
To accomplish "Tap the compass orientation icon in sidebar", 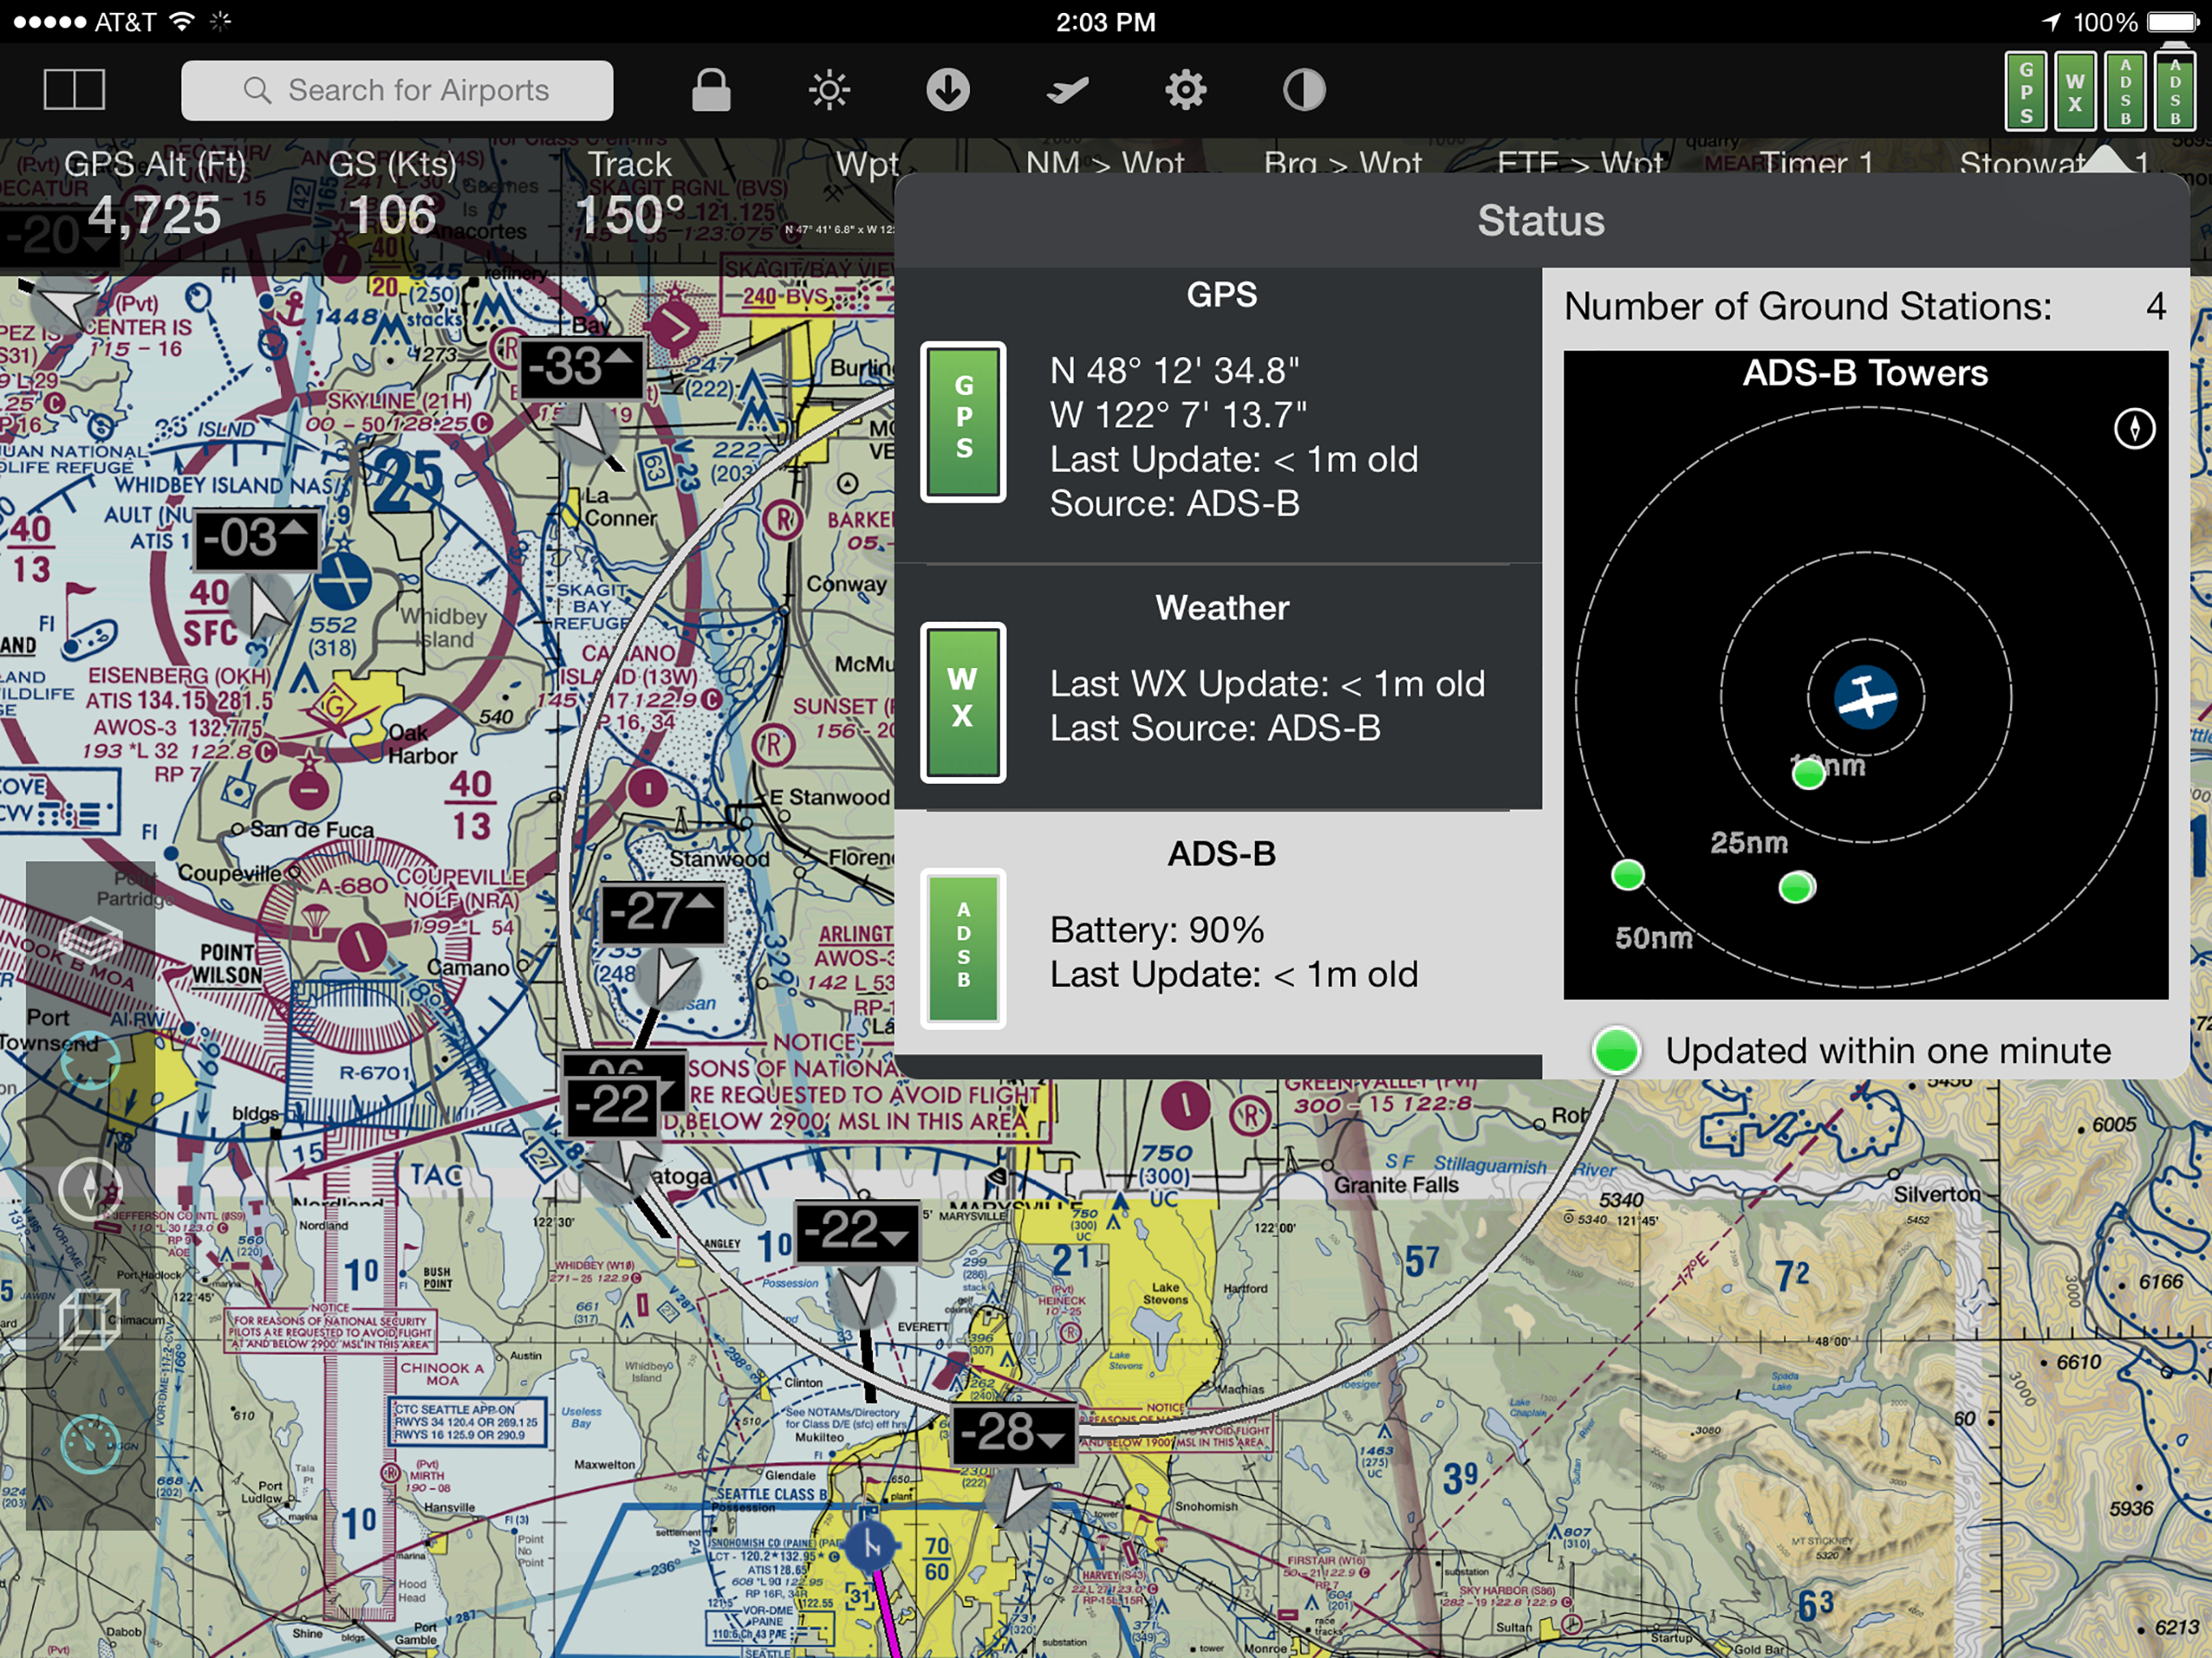I will point(90,1188).
